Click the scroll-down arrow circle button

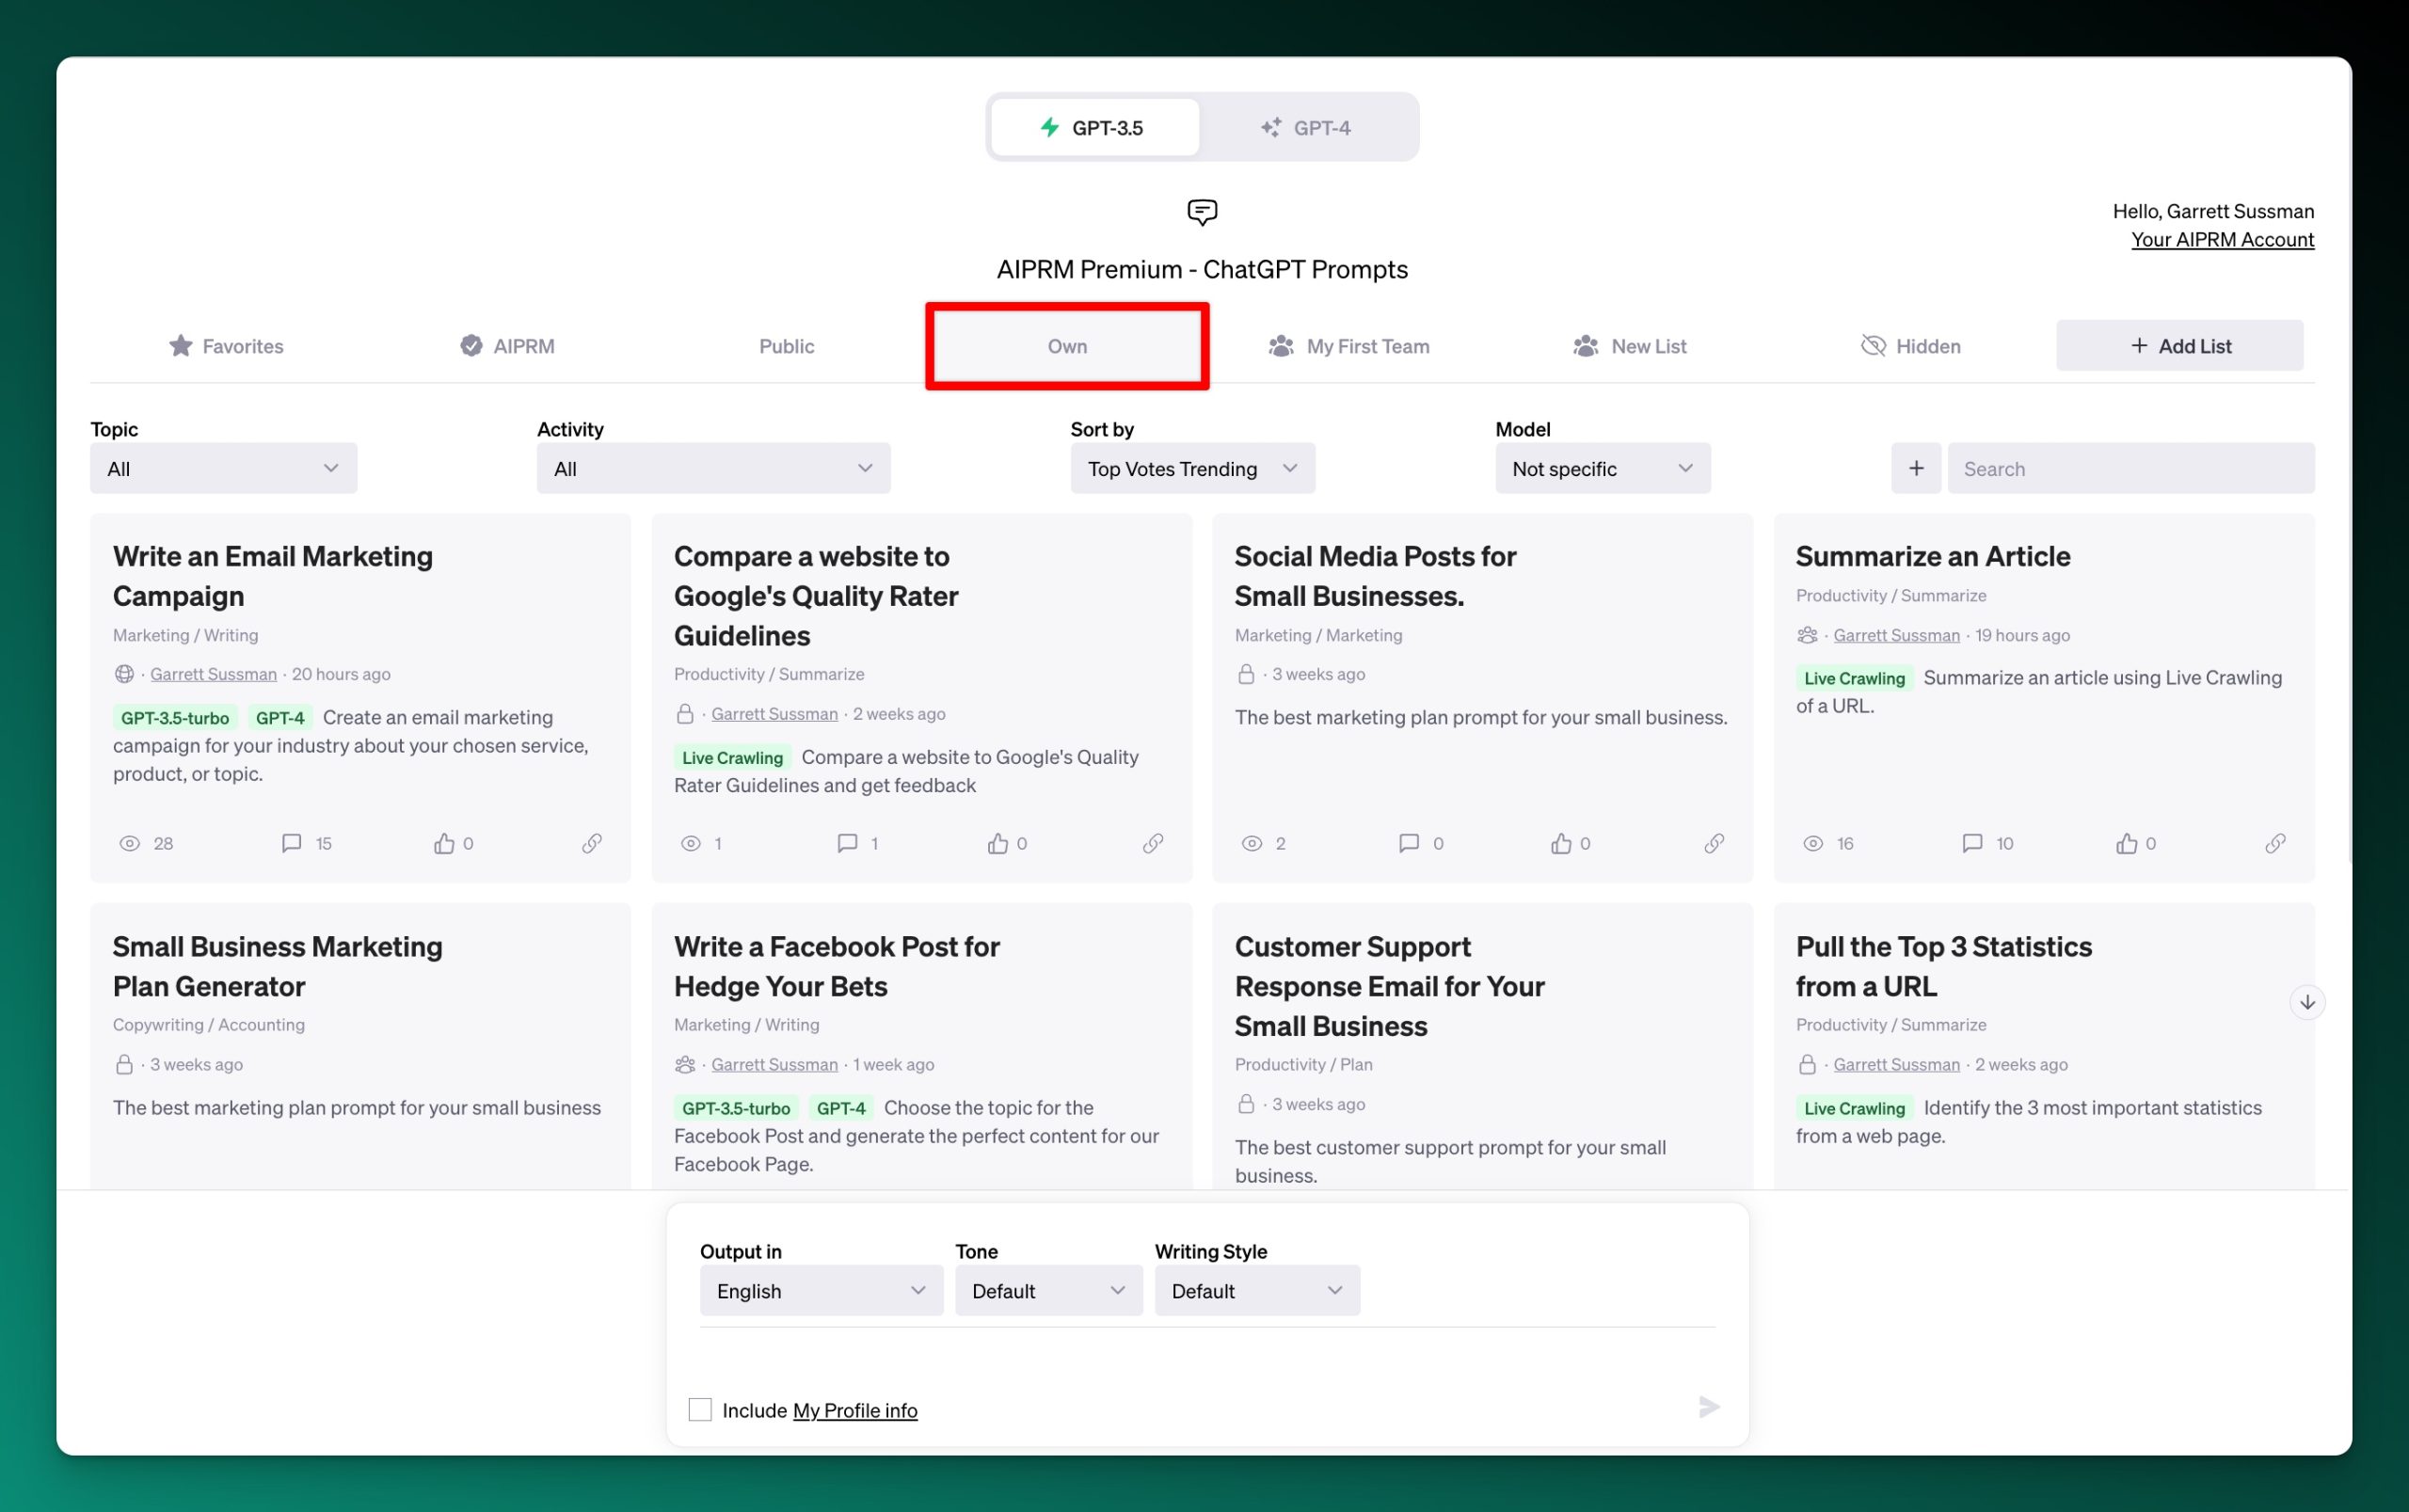pyautogui.click(x=2307, y=1002)
